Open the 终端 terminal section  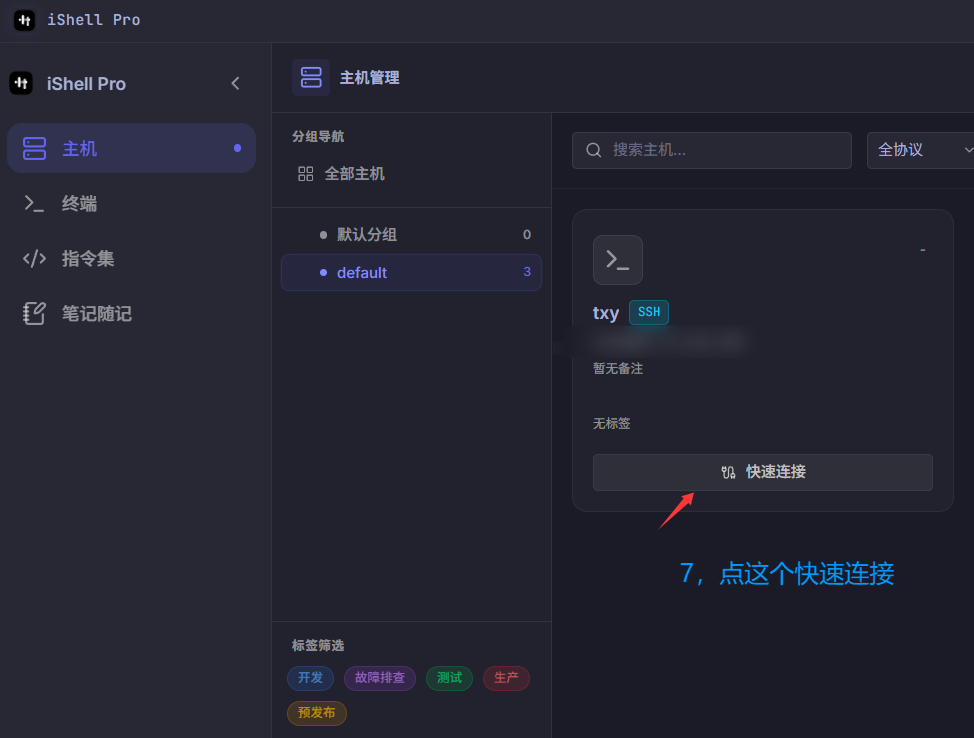pyautogui.click(x=131, y=203)
